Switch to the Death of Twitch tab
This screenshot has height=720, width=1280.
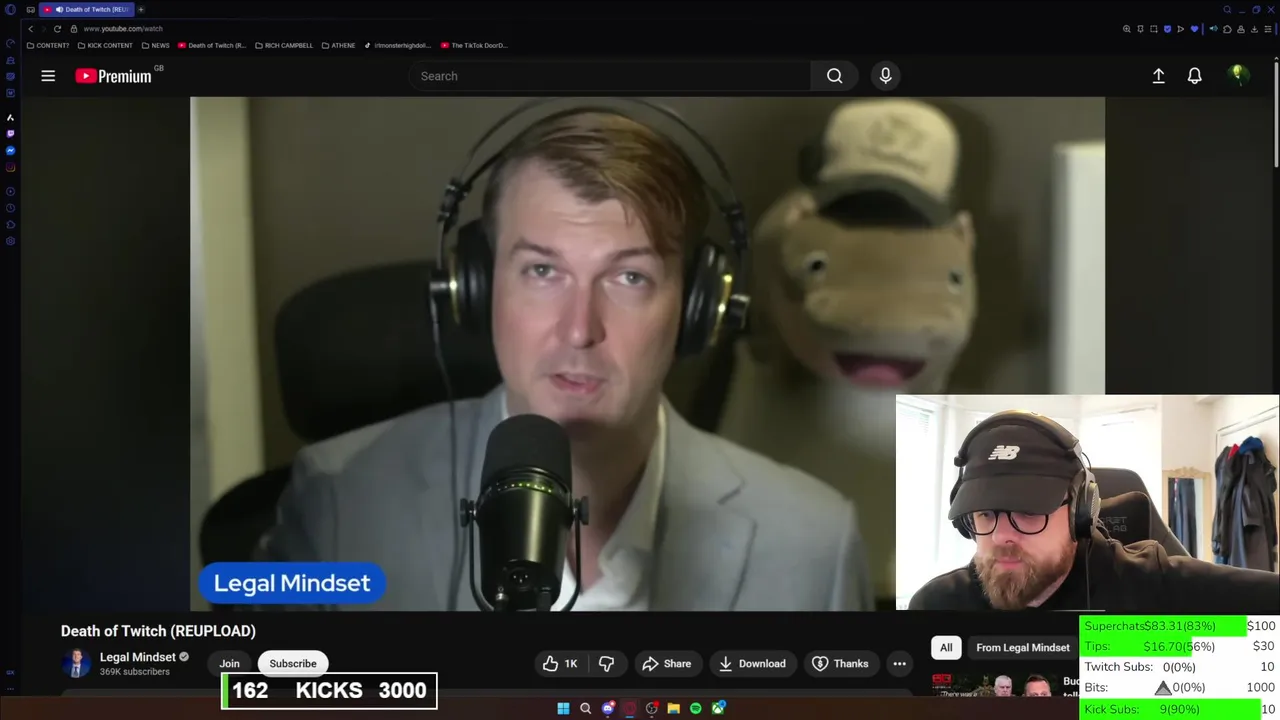pos(88,10)
